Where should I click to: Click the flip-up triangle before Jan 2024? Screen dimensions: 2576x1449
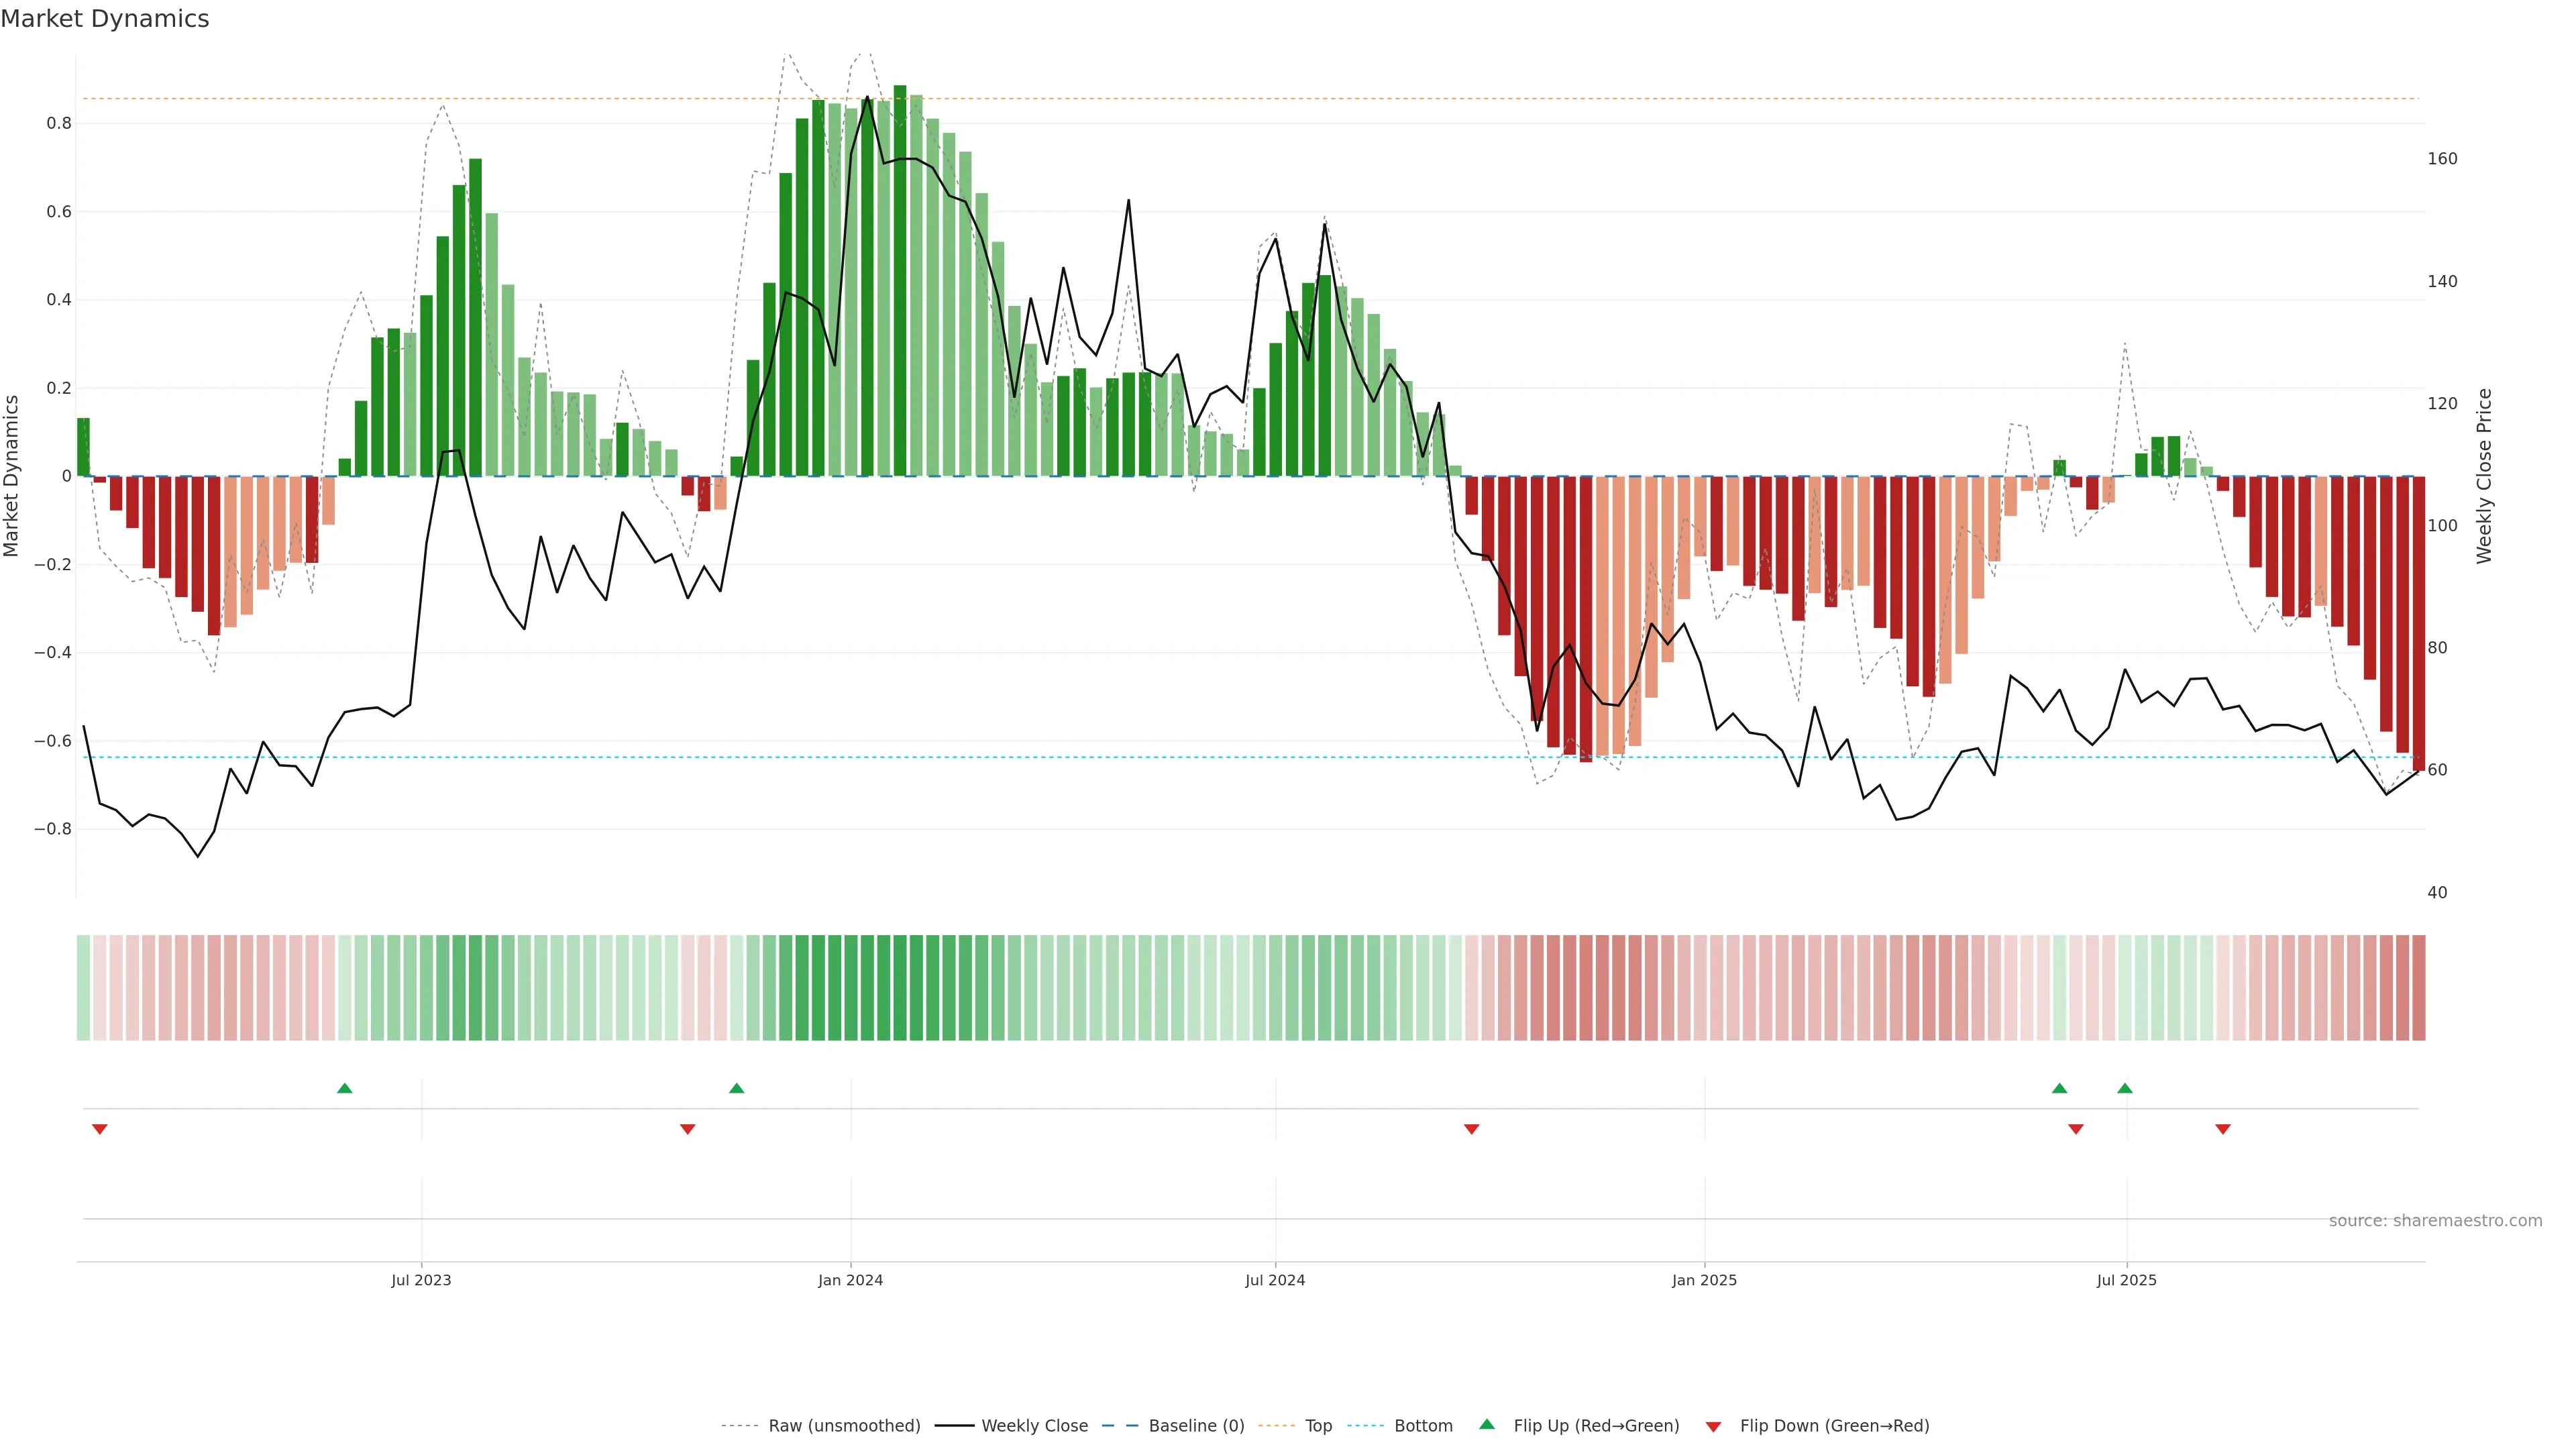point(737,1088)
